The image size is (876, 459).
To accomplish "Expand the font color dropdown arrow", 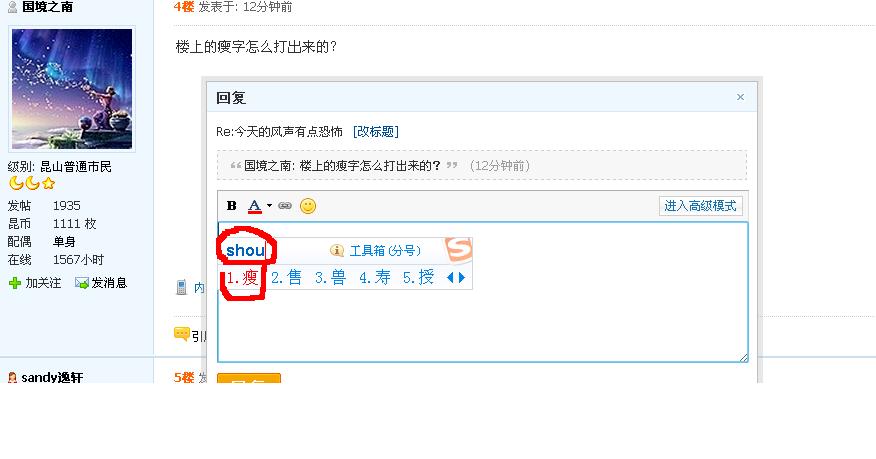I will click(269, 206).
